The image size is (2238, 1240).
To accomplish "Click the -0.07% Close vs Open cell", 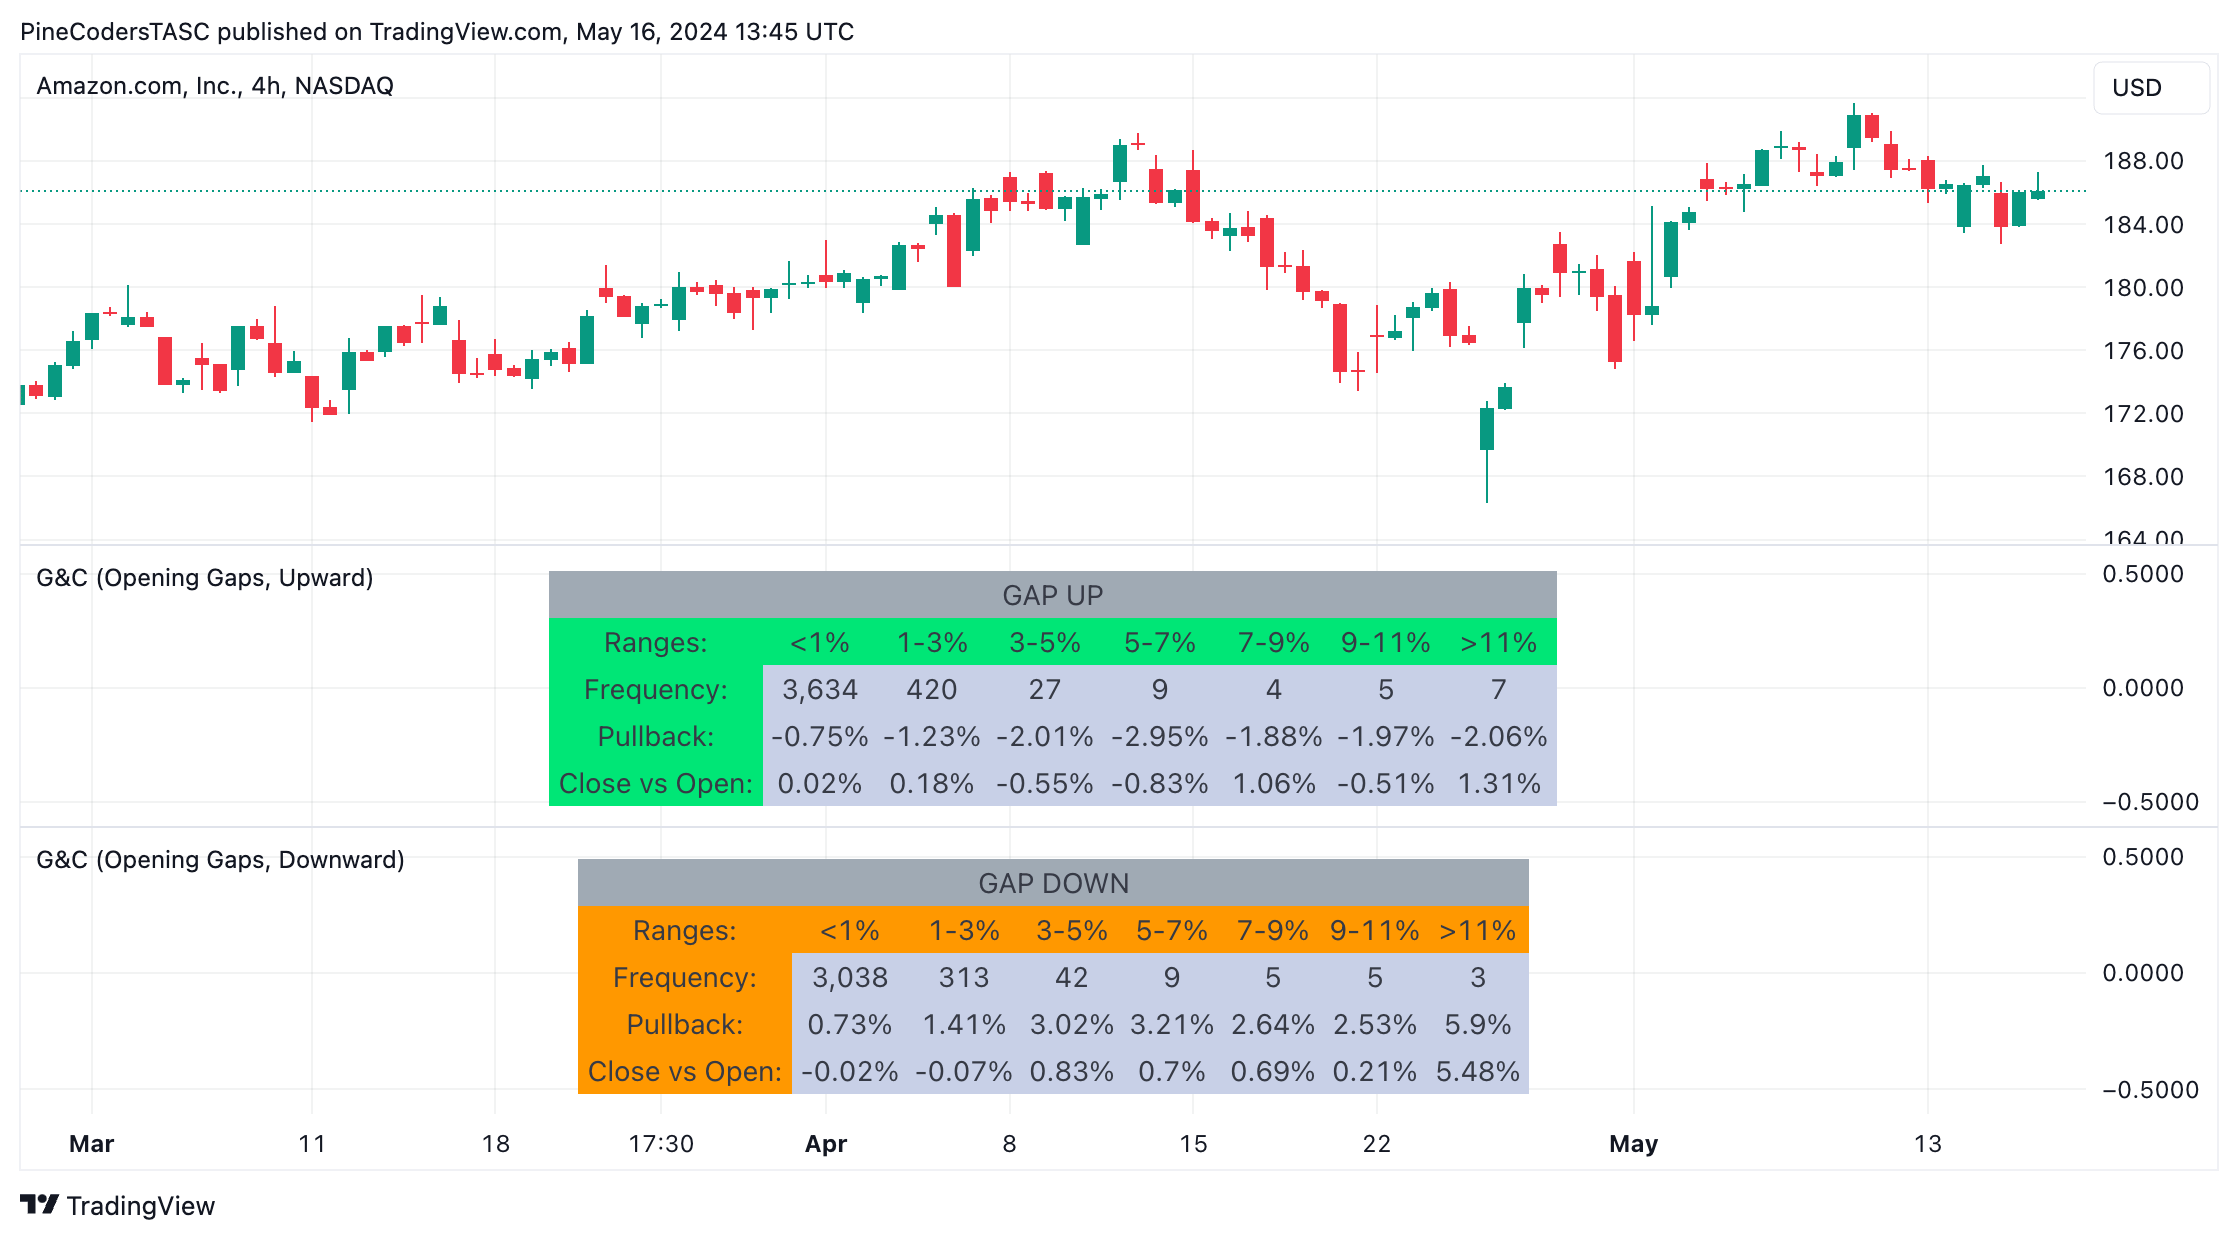I will pos(964,1071).
